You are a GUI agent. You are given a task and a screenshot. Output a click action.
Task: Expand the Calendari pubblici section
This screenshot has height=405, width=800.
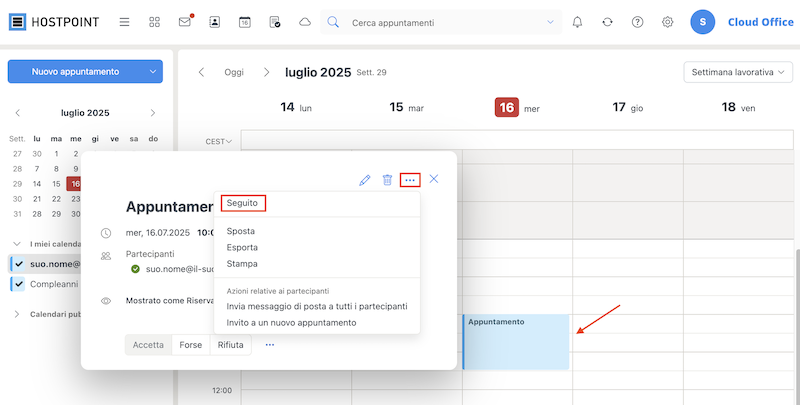click(17, 314)
